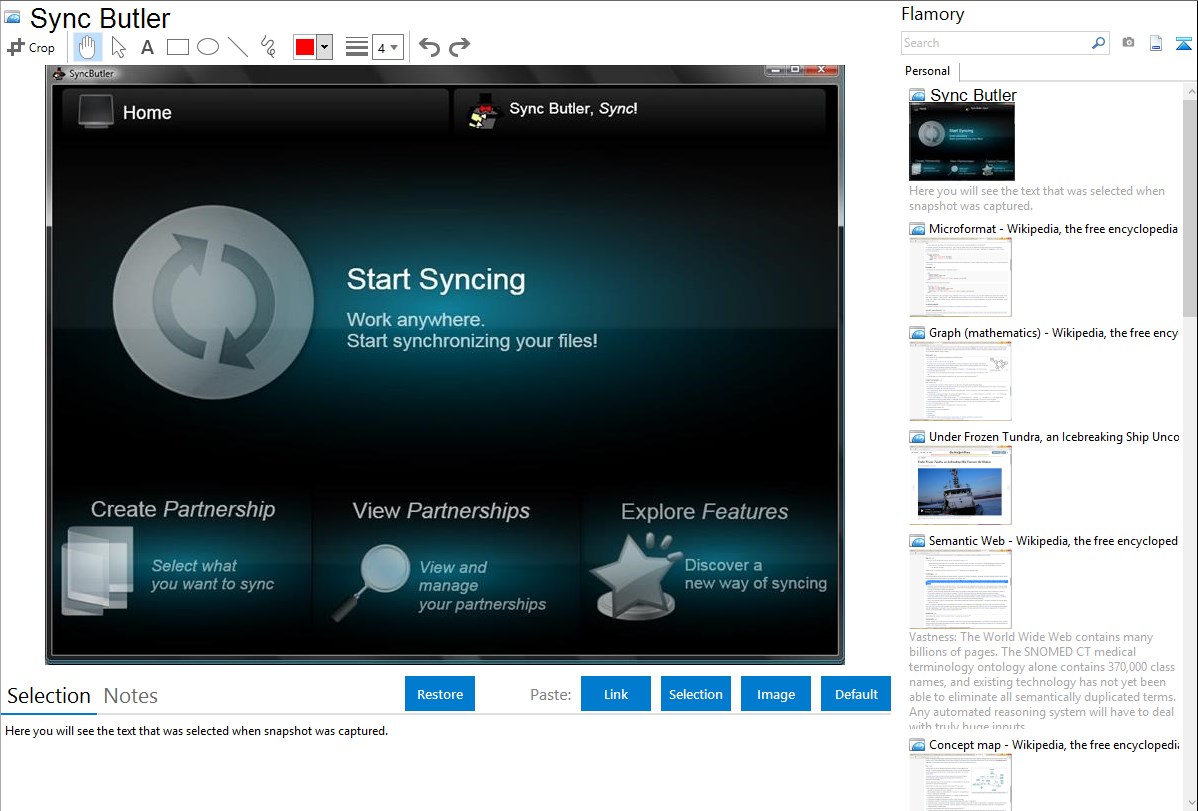Click the Graph (mathematics) snapshot title

1053,333
